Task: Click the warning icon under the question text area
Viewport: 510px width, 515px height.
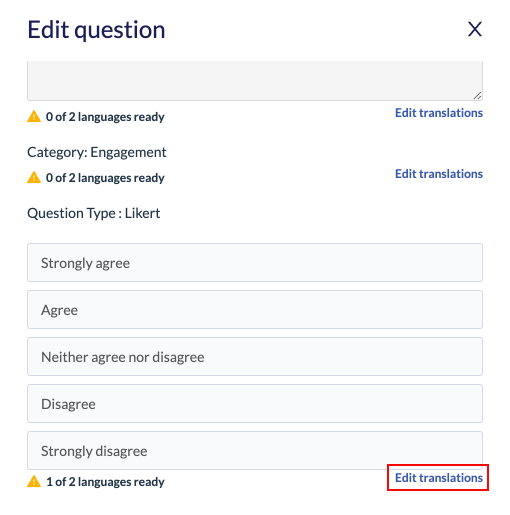Action: pos(34,117)
